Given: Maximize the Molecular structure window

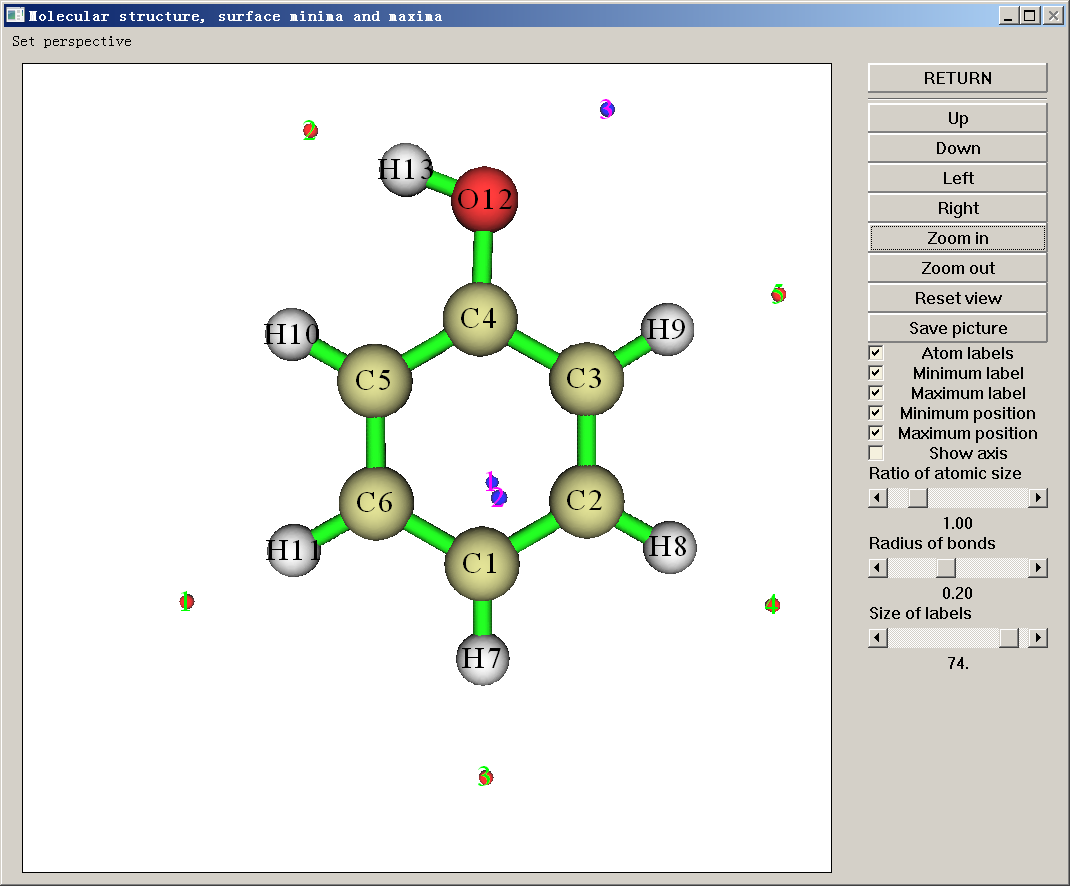Looking at the screenshot, I should tap(1030, 15).
